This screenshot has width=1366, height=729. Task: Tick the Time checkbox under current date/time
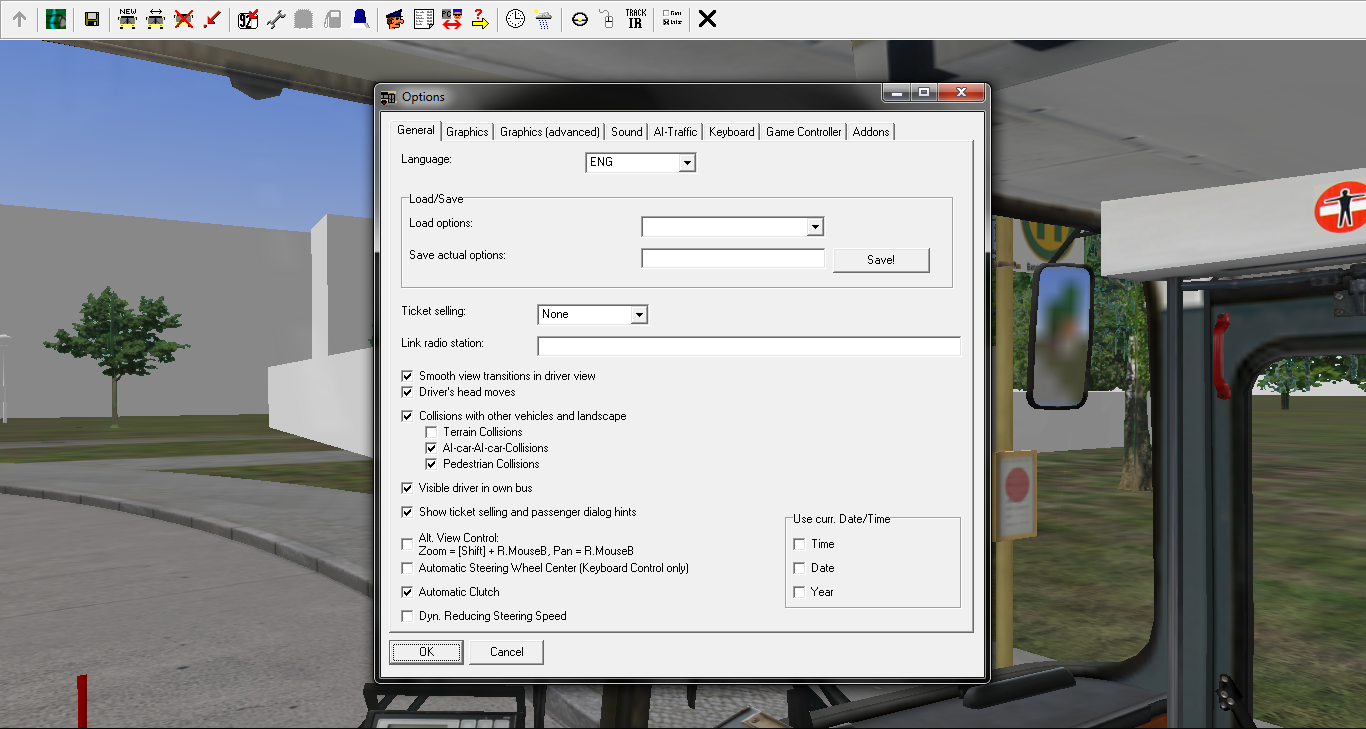click(799, 544)
